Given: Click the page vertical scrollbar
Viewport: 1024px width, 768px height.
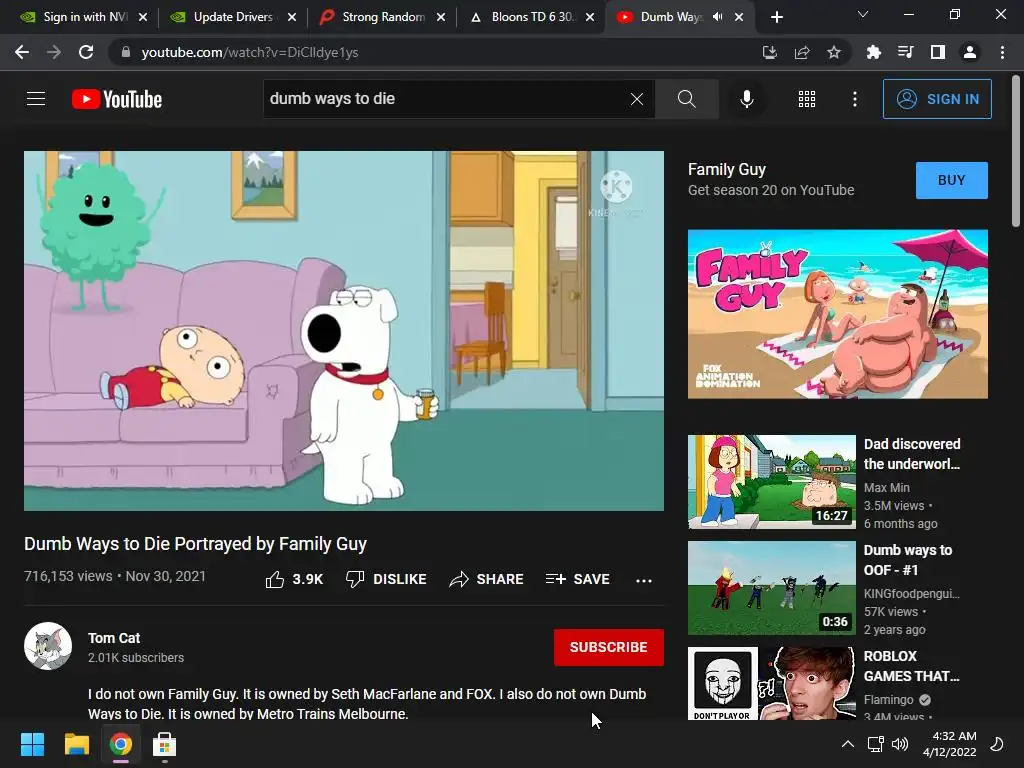Looking at the screenshot, I should [1016, 151].
